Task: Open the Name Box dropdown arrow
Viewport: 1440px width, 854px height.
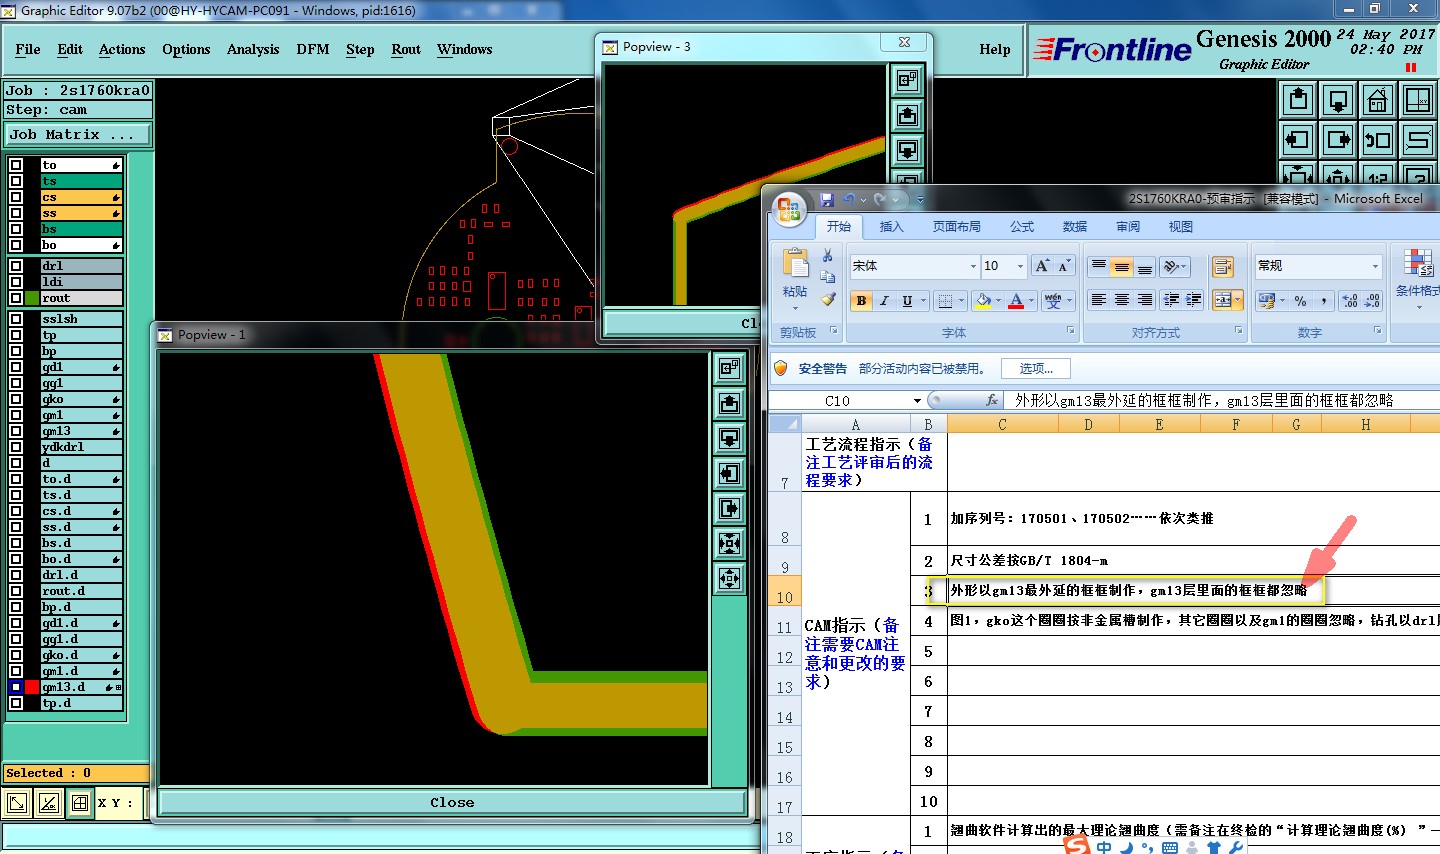Action: 917,401
